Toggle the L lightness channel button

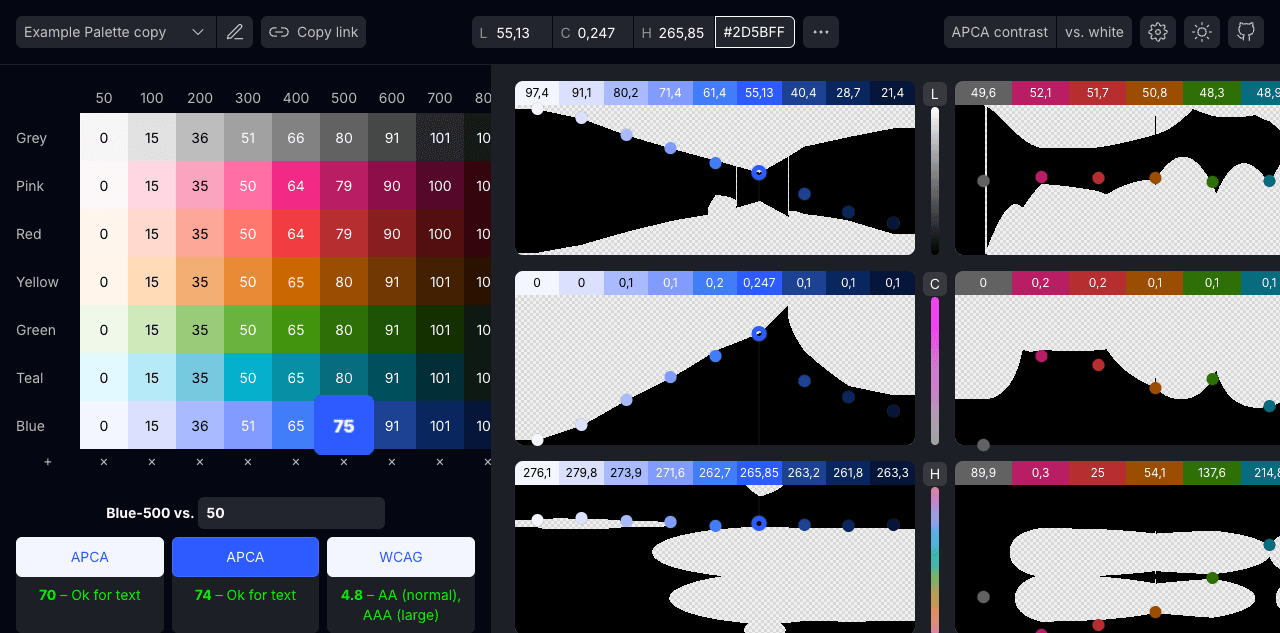click(935, 94)
